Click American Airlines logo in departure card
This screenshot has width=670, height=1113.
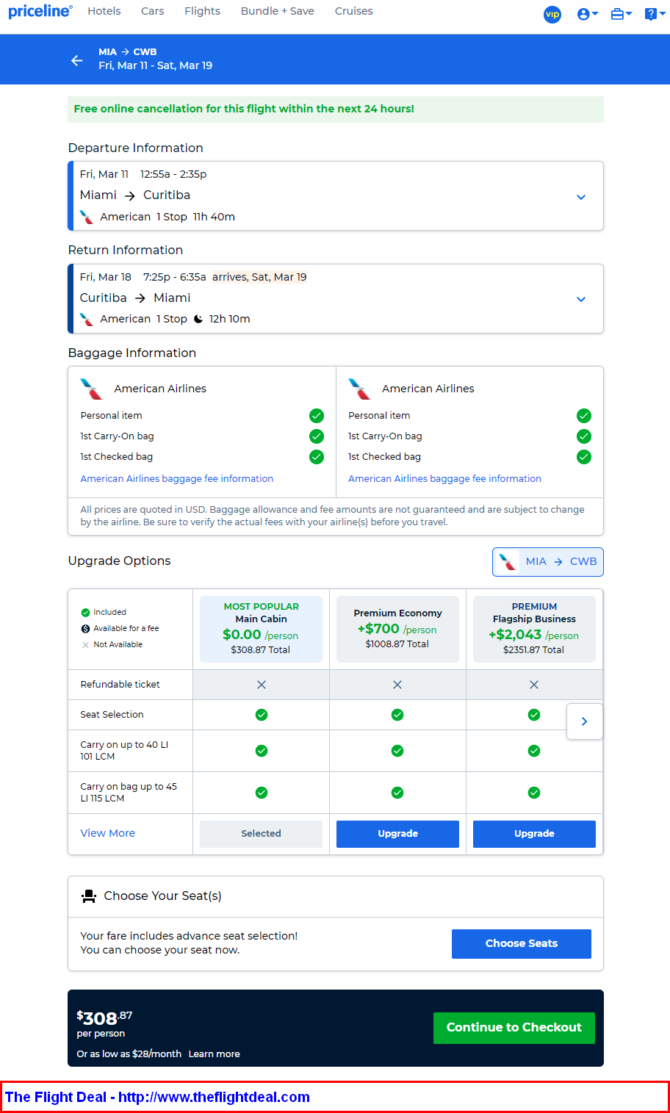coord(87,217)
